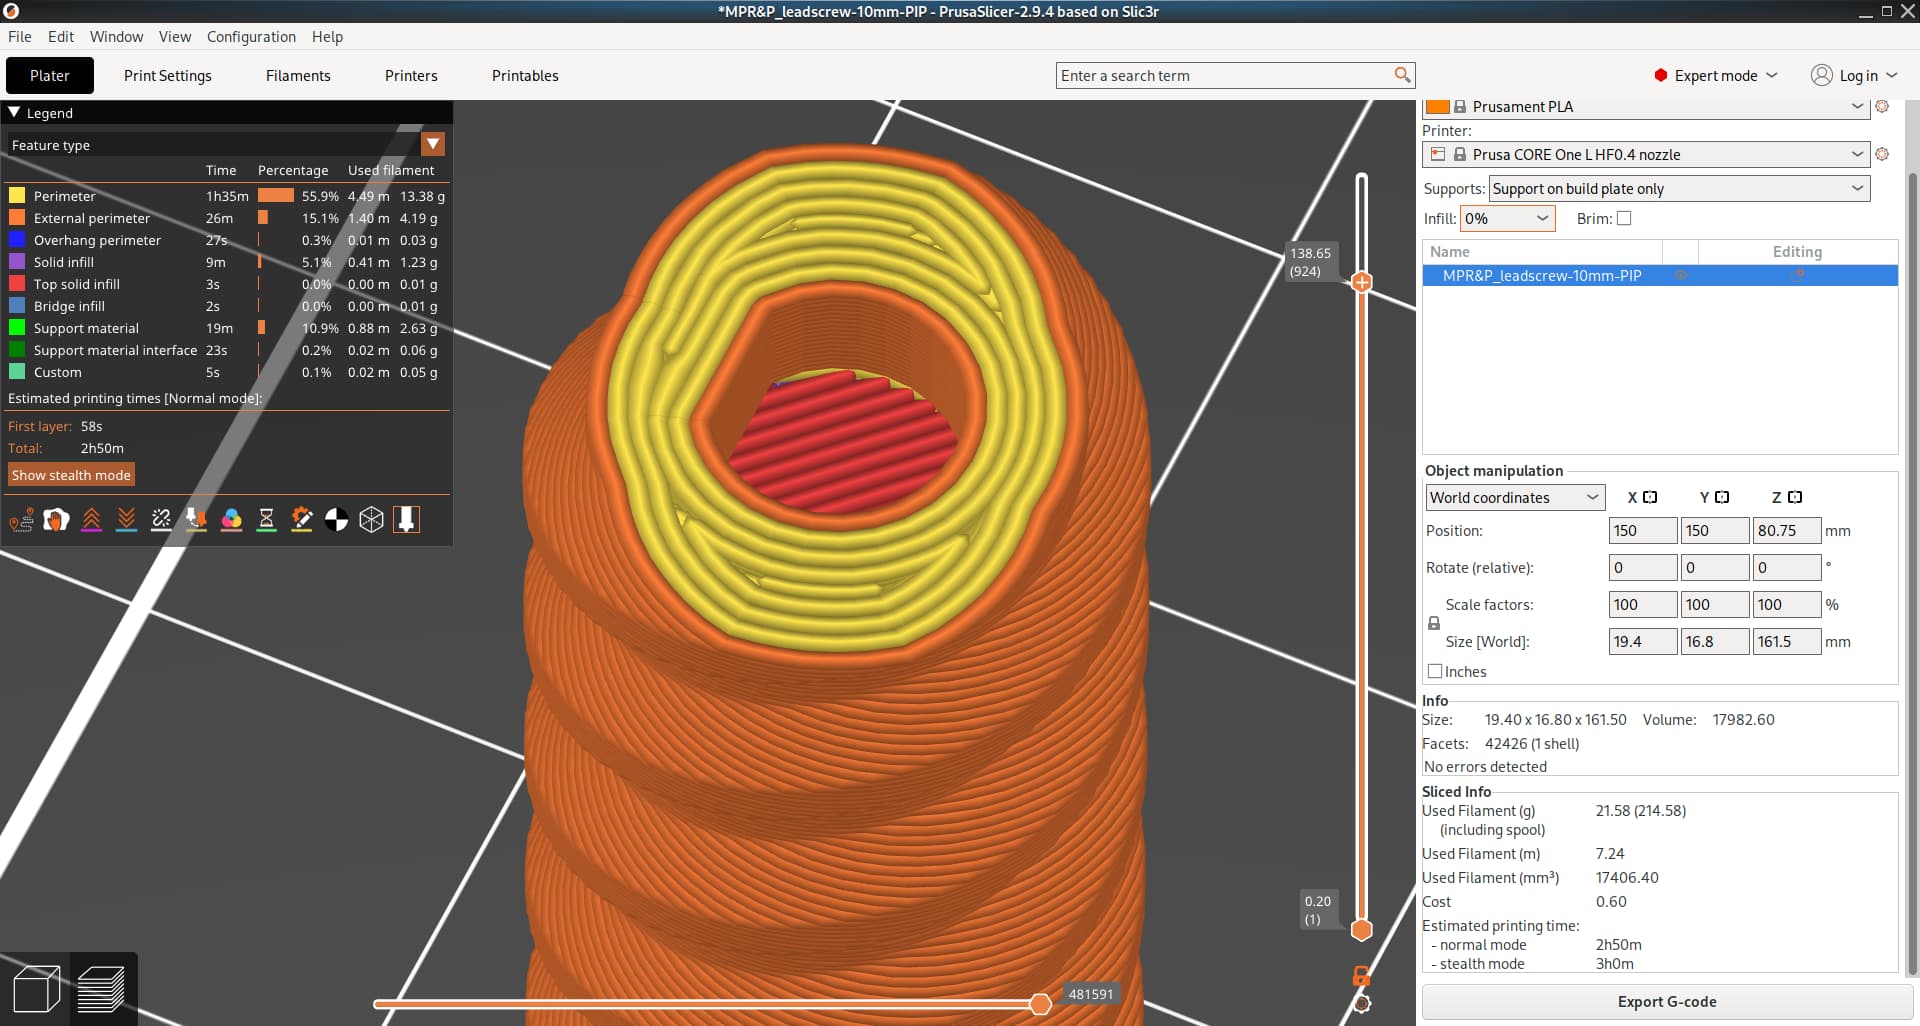Image resolution: width=1920 pixels, height=1026 pixels.
Task: Enable the Brim checkbox
Action: (x=1624, y=219)
